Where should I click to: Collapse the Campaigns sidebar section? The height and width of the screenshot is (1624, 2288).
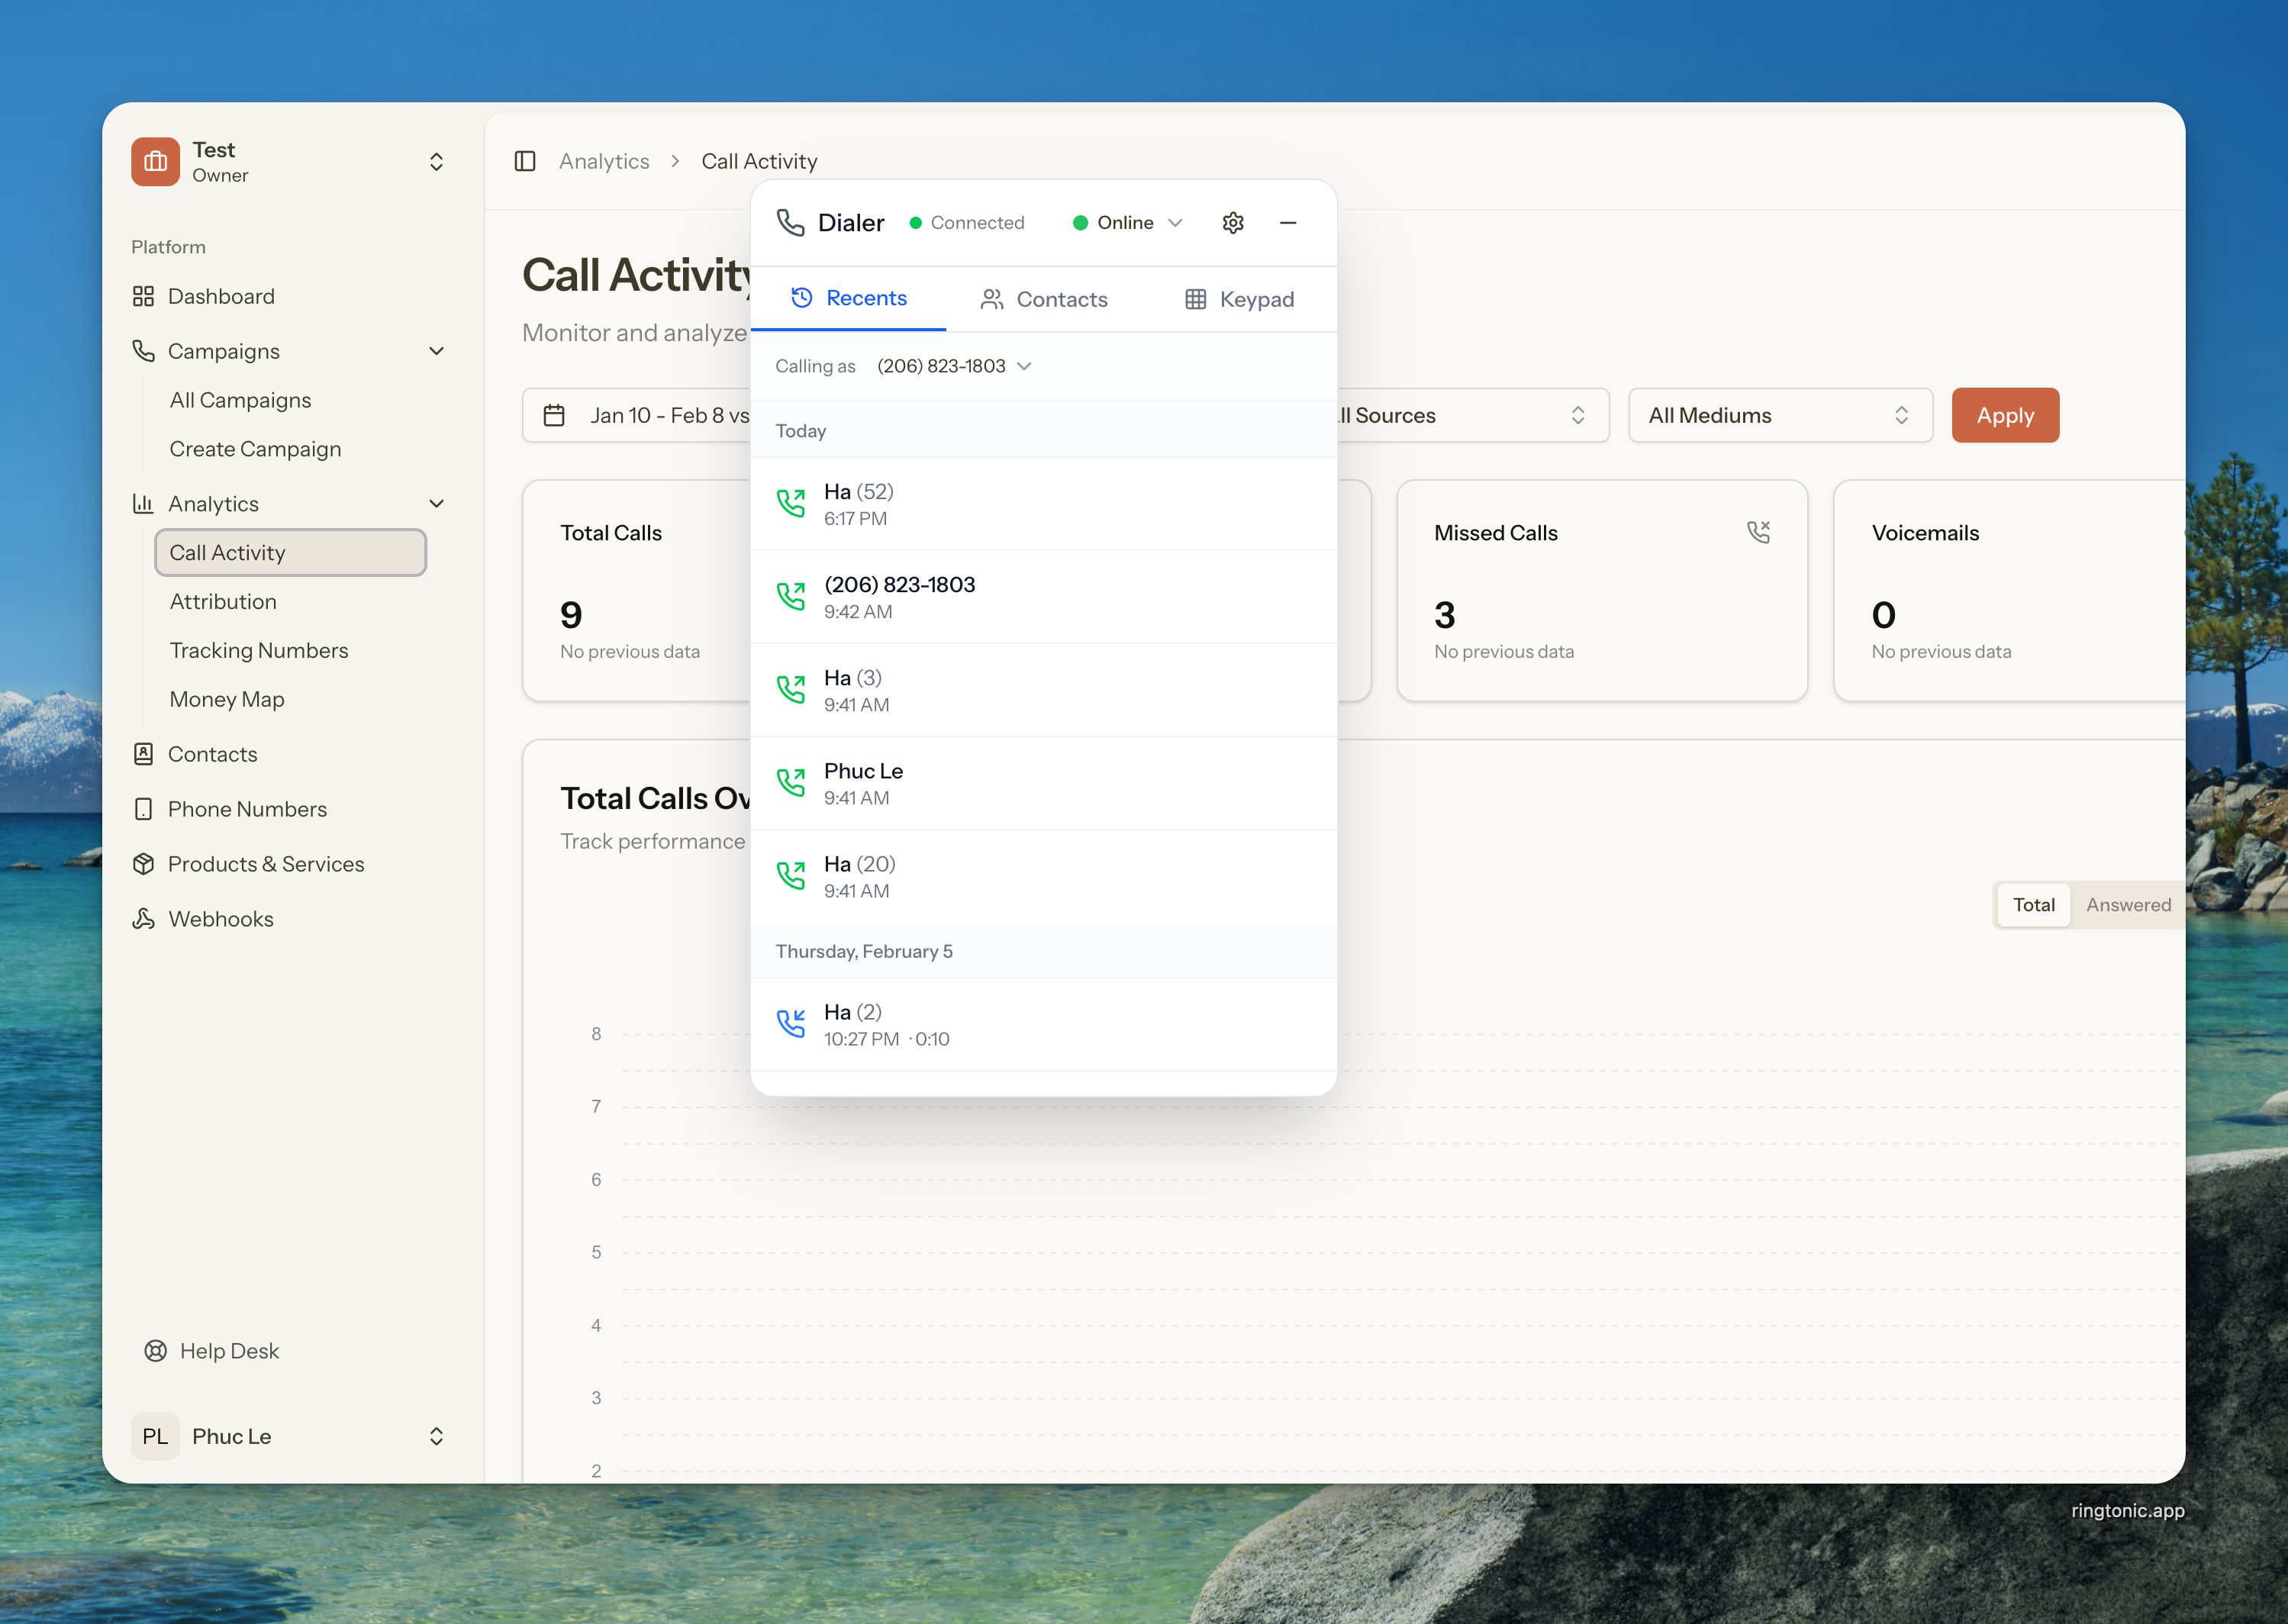436,351
